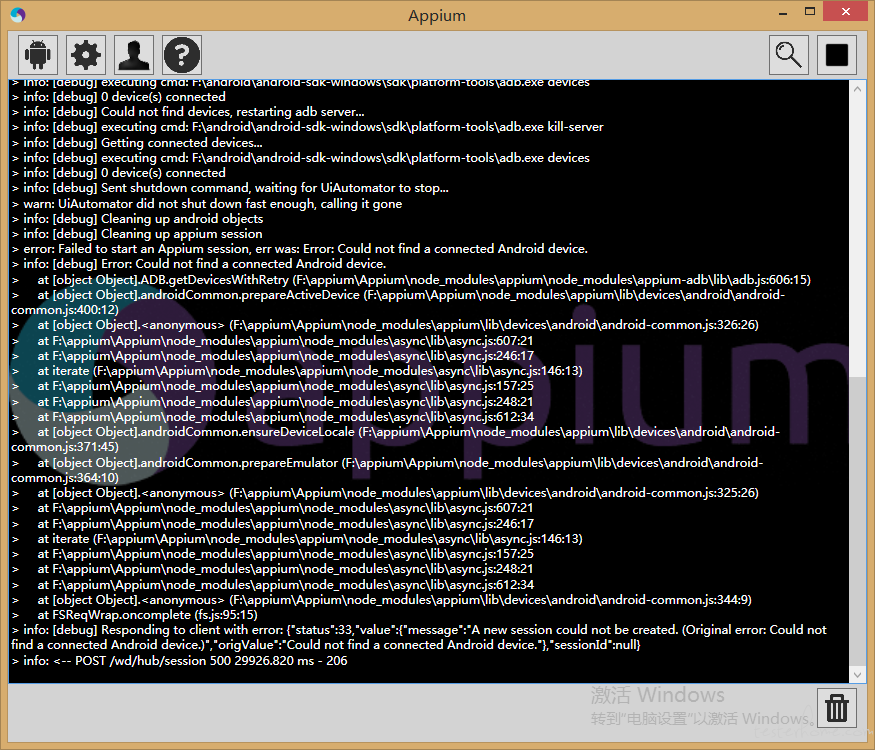Click the line "Responding to client with error"
The width and height of the screenshot is (875, 750).
419,637
